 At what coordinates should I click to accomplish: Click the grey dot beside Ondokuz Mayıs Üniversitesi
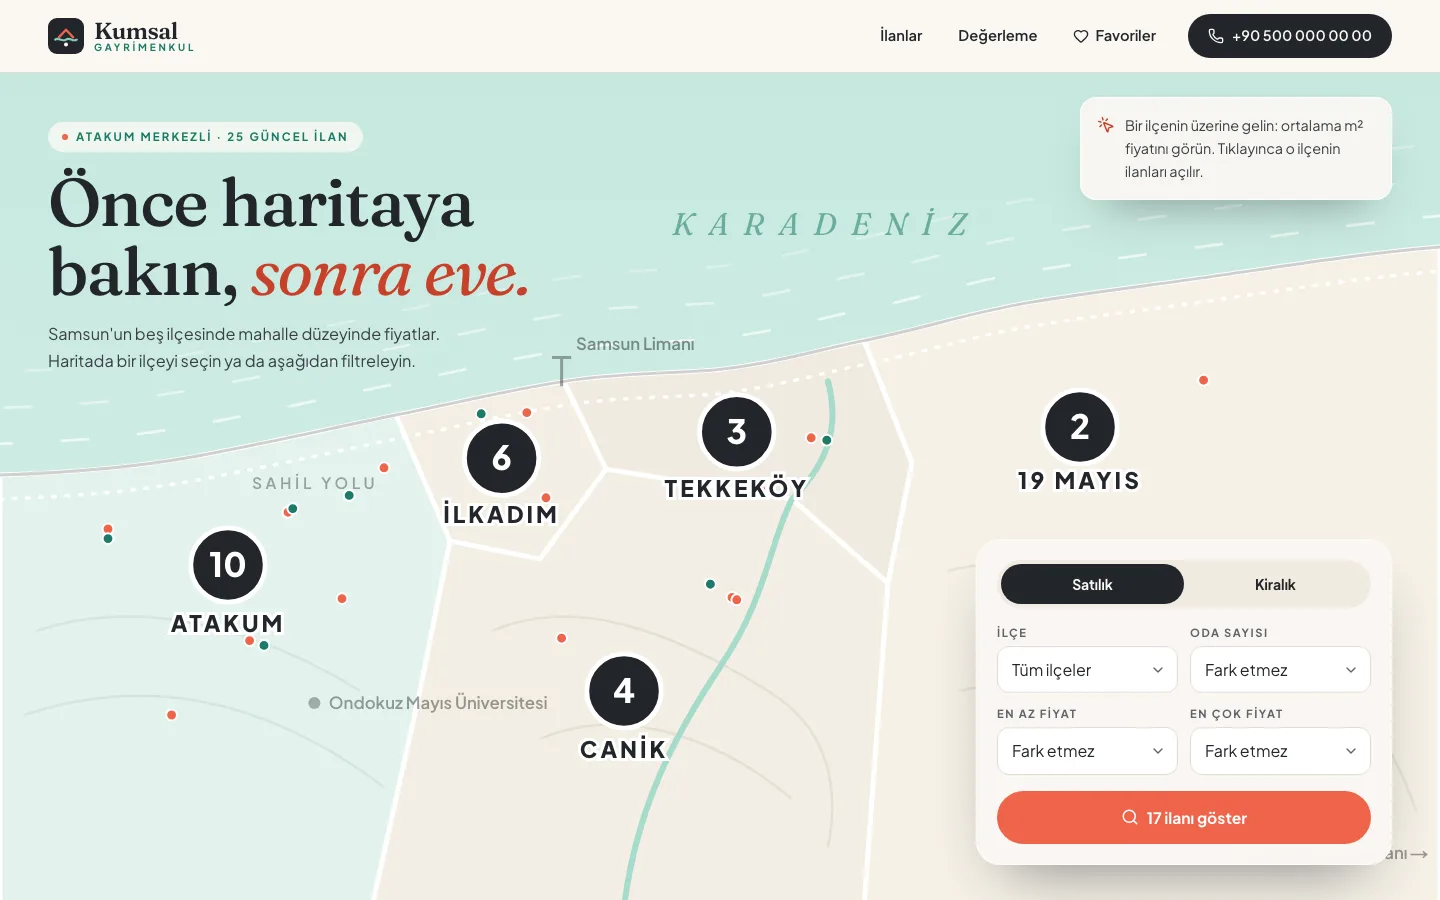[314, 703]
